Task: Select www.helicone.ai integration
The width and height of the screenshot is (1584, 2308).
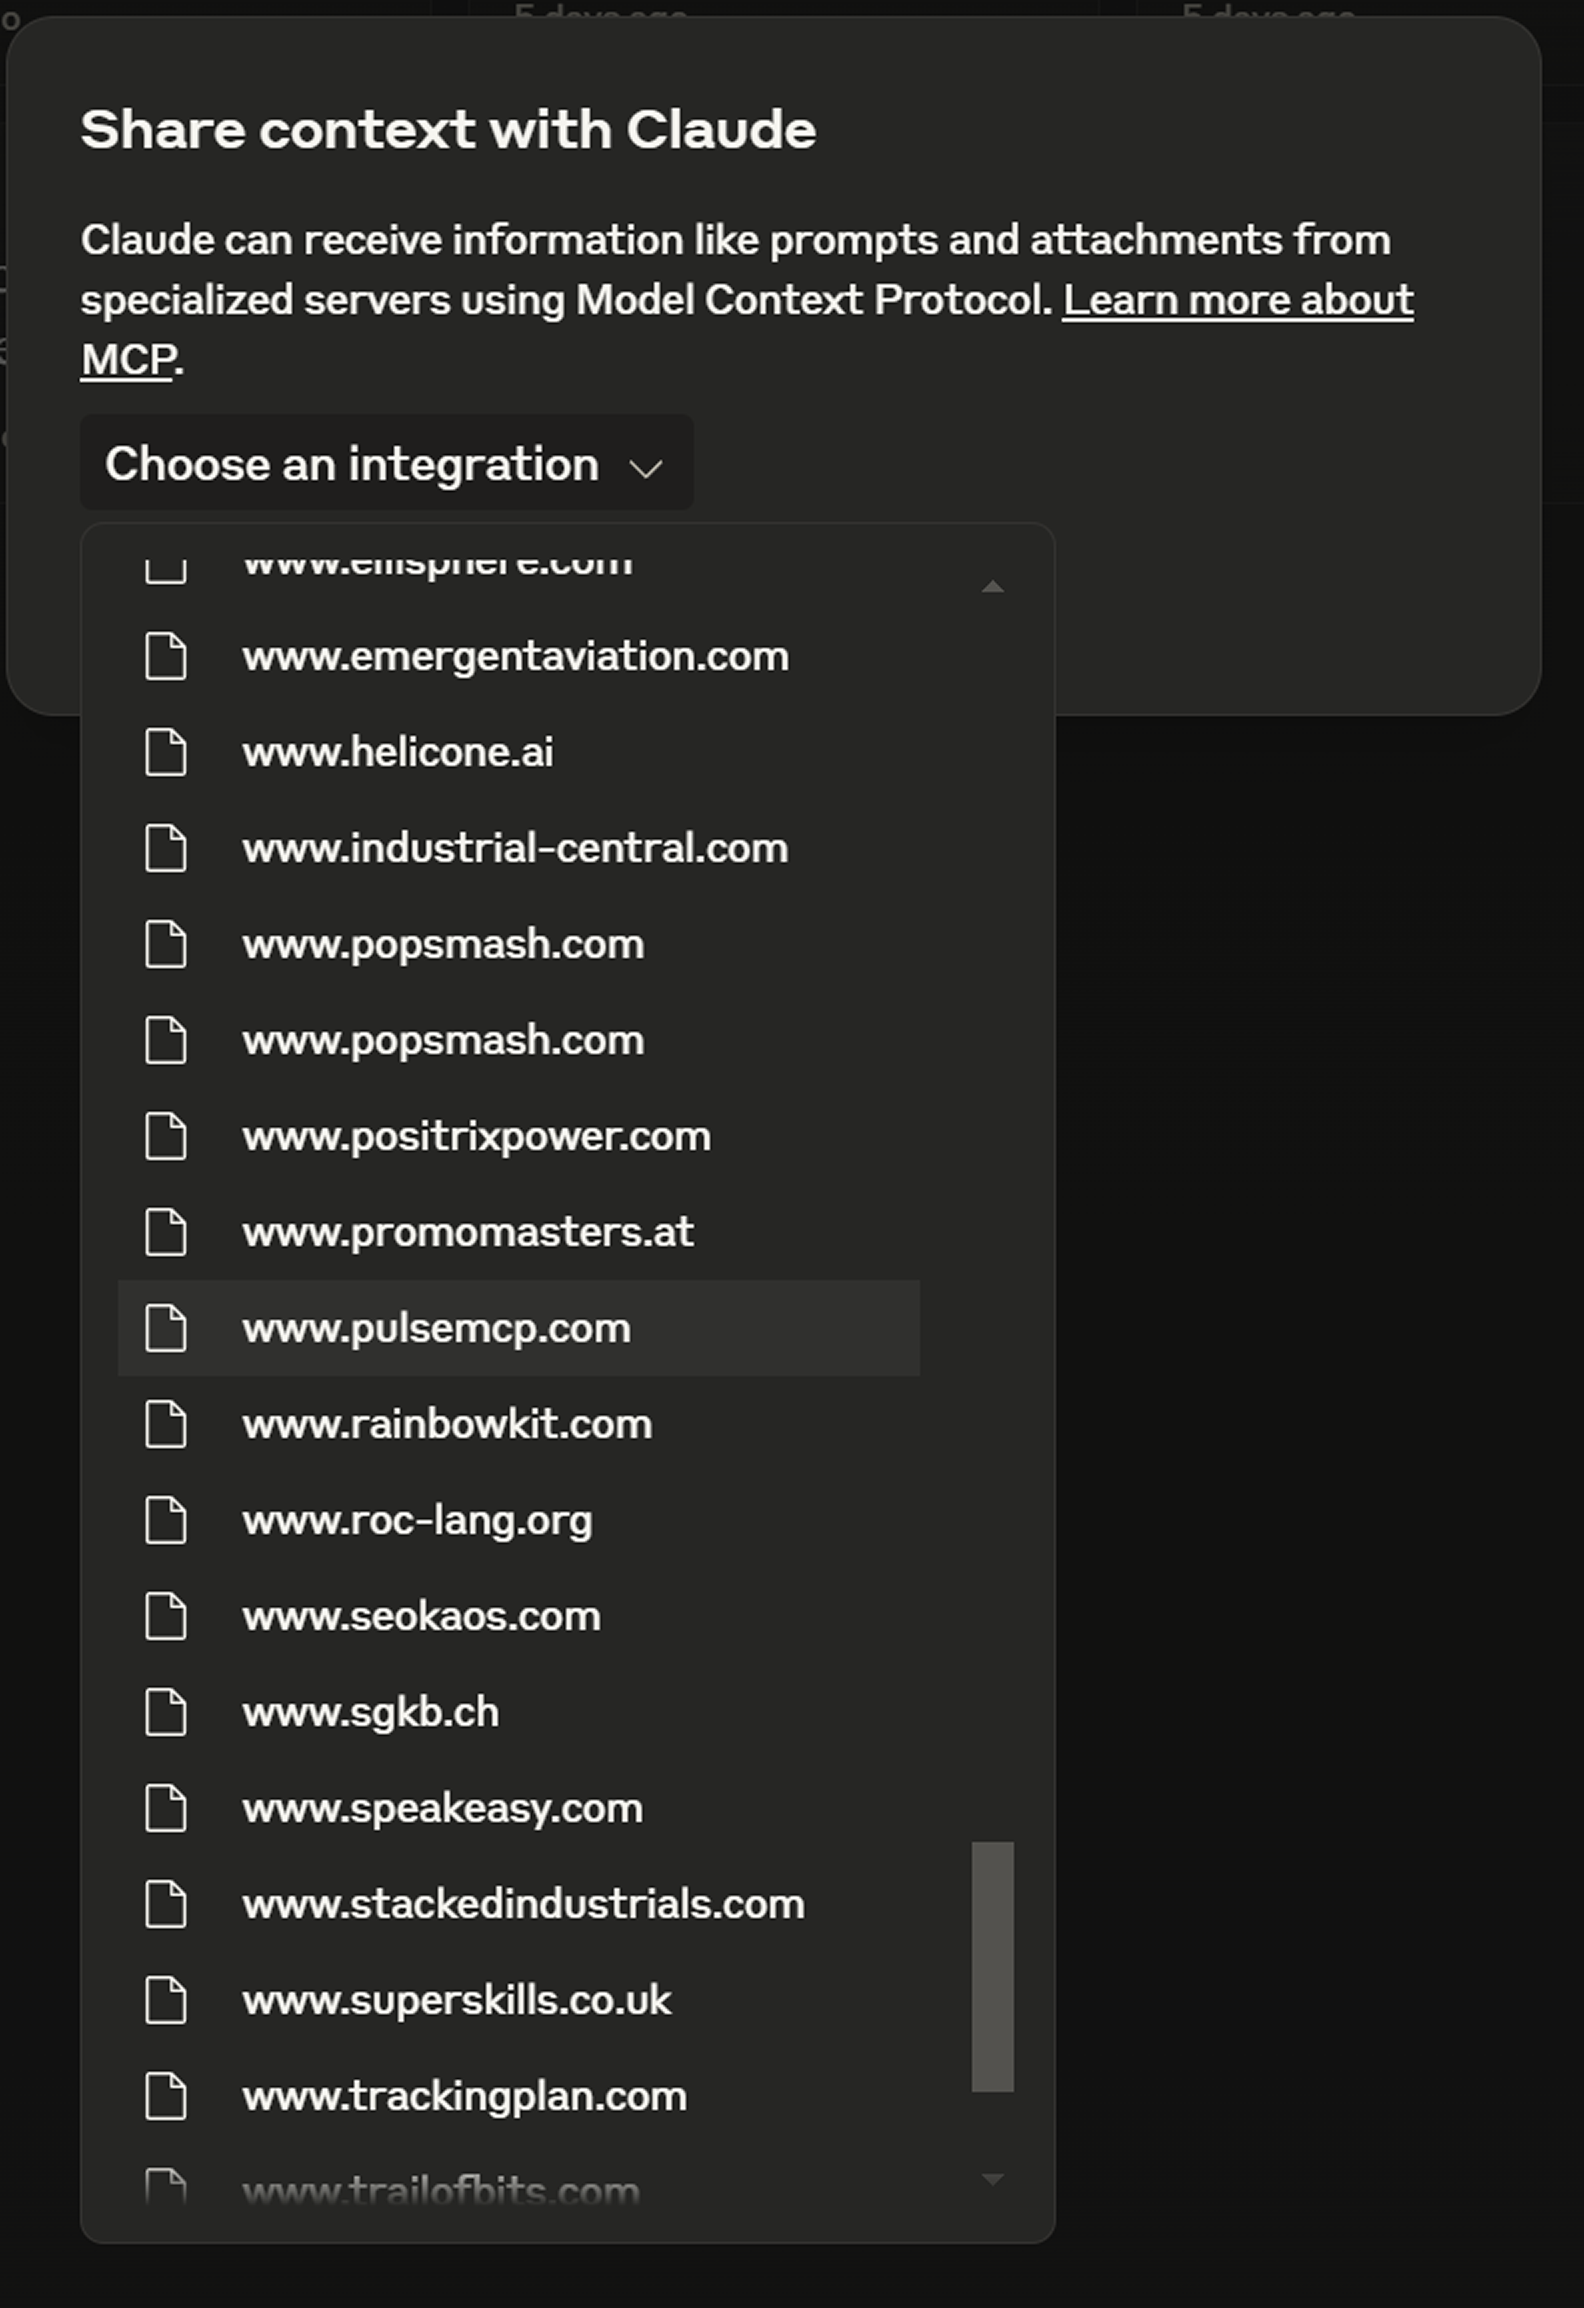Action: point(518,753)
